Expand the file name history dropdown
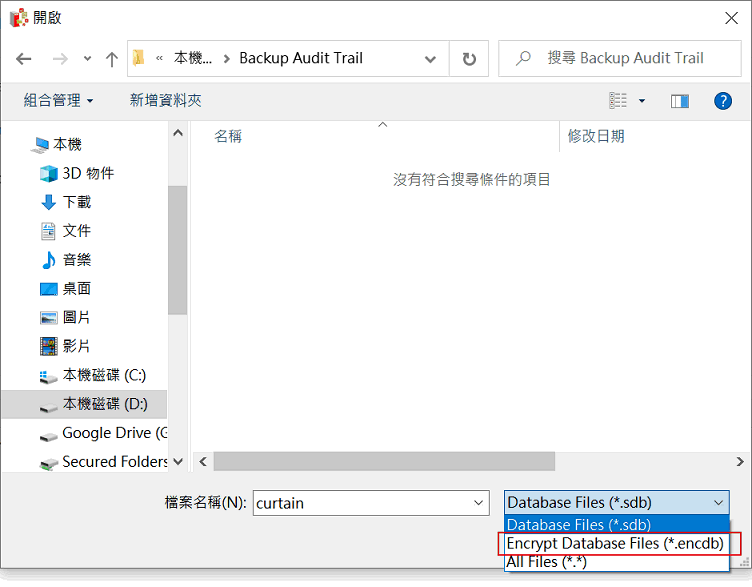 (x=479, y=503)
